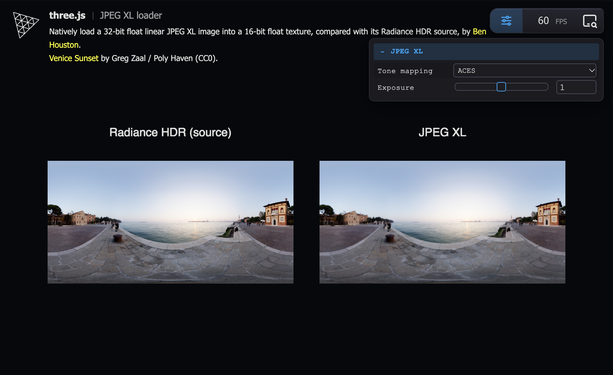Click the 'Tone mapping' label
The image size is (613, 375).
(405, 71)
